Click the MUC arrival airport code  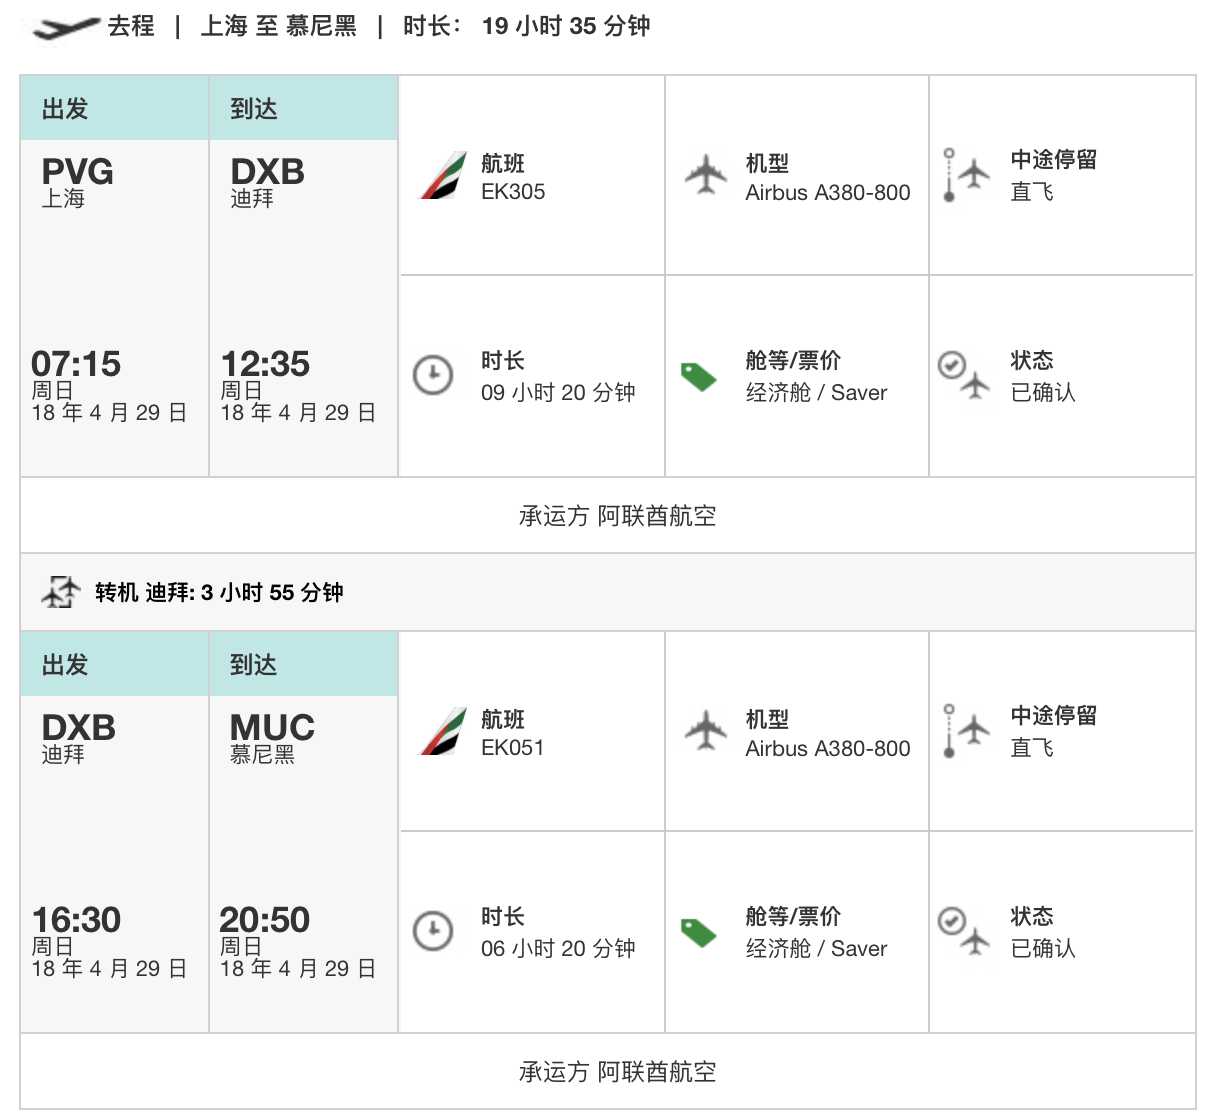[x=272, y=727]
